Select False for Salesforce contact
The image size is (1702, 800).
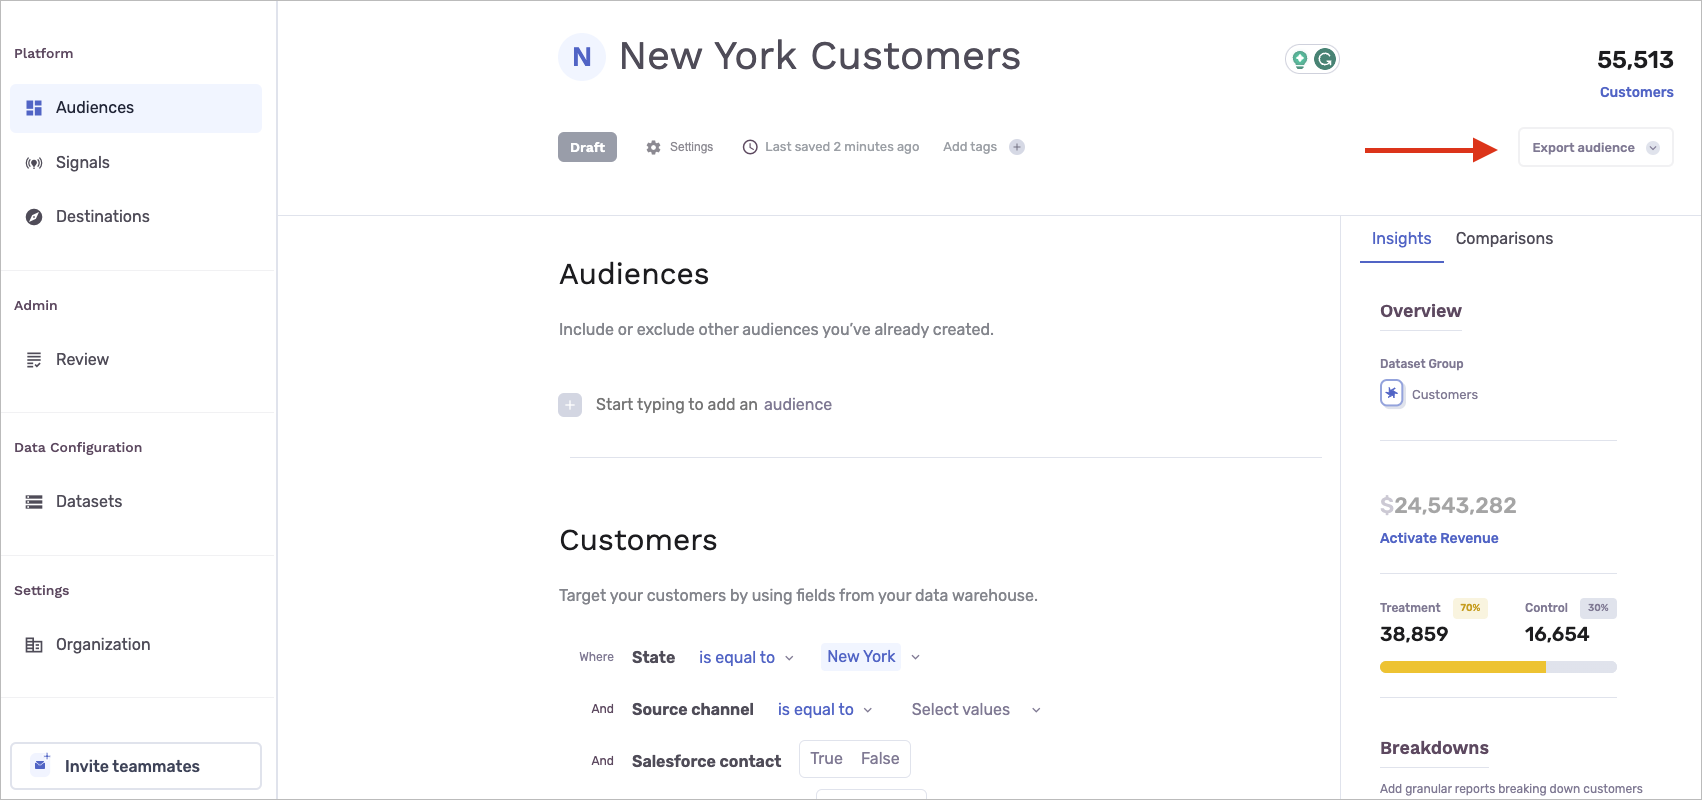(880, 759)
